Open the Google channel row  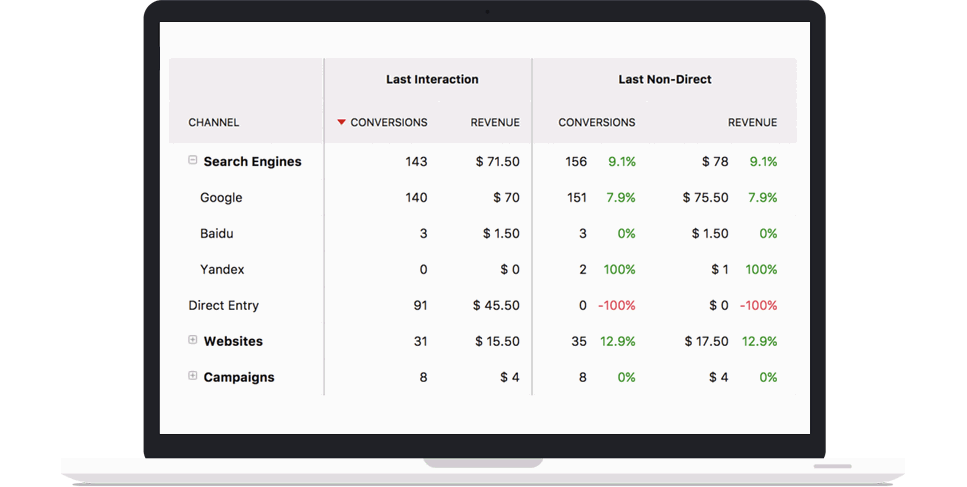221,197
